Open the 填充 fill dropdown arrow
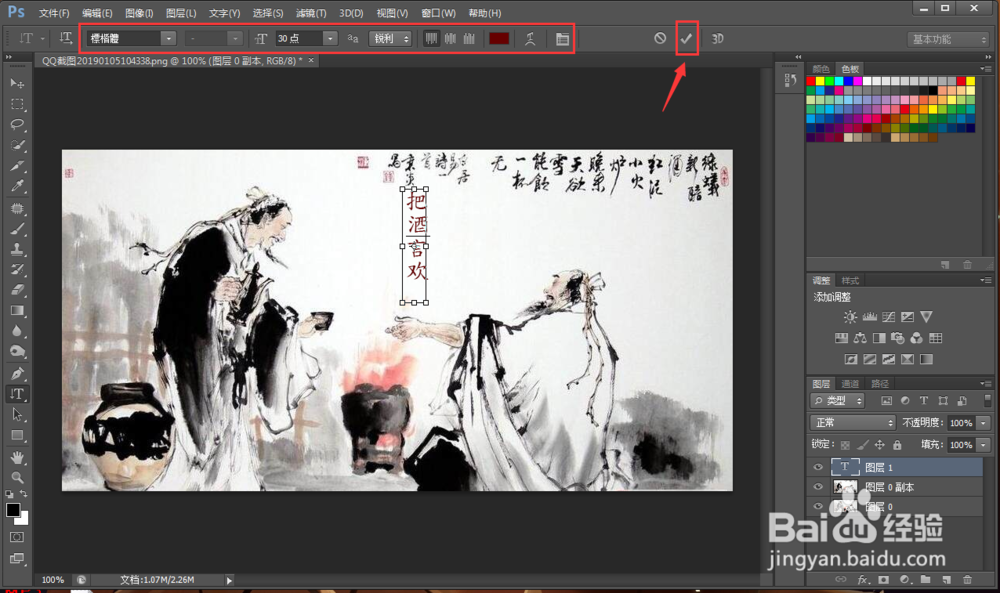 coord(983,444)
